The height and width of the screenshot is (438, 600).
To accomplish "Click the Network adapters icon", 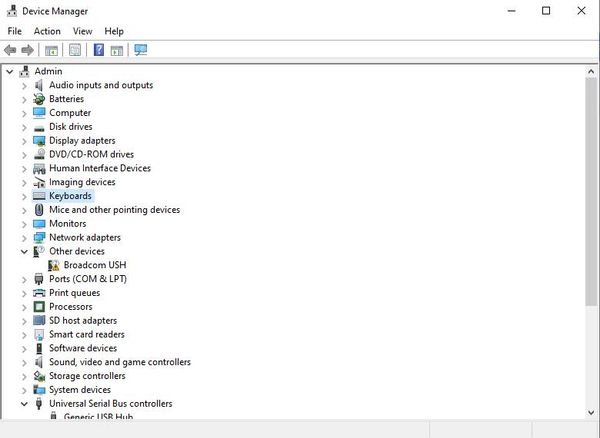I will pos(39,238).
